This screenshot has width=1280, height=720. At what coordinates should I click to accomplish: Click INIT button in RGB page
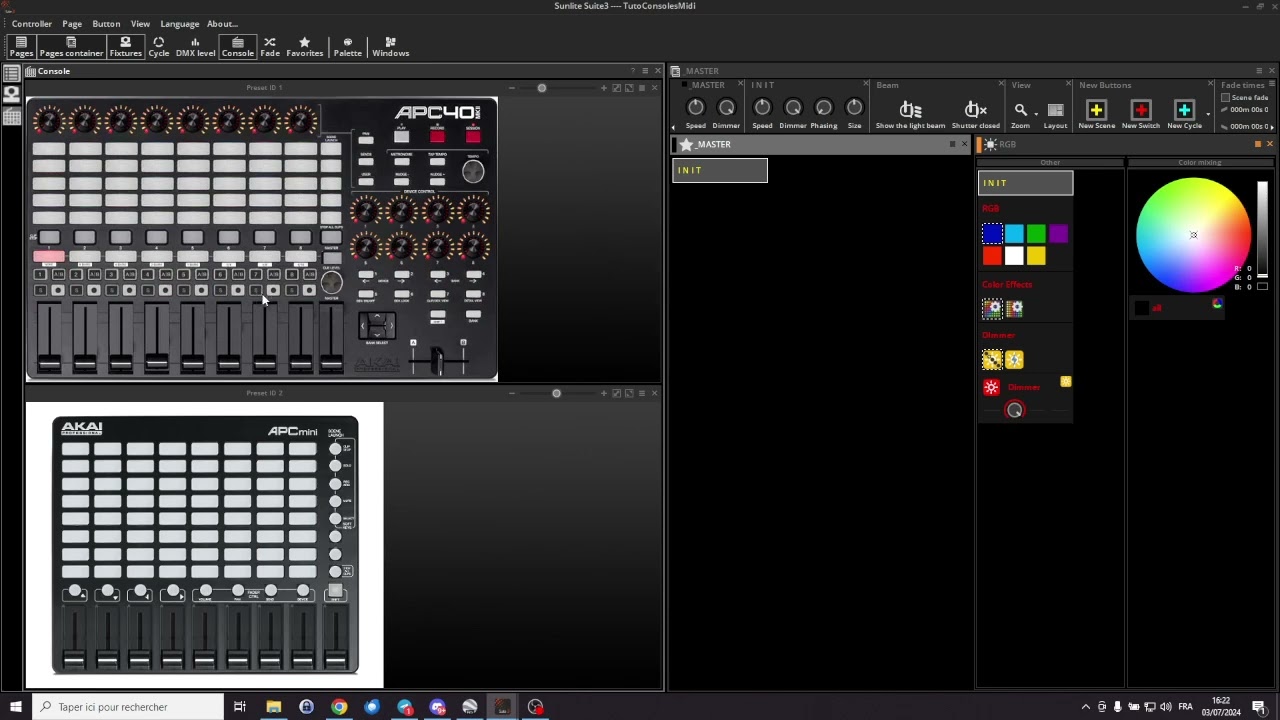1025,183
